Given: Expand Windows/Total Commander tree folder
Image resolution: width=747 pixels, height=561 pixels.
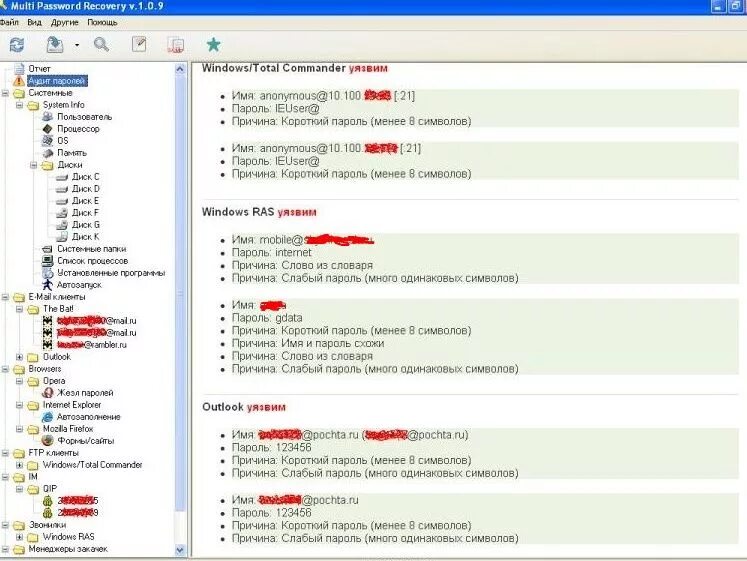Looking at the screenshot, I should tap(20, 465).
